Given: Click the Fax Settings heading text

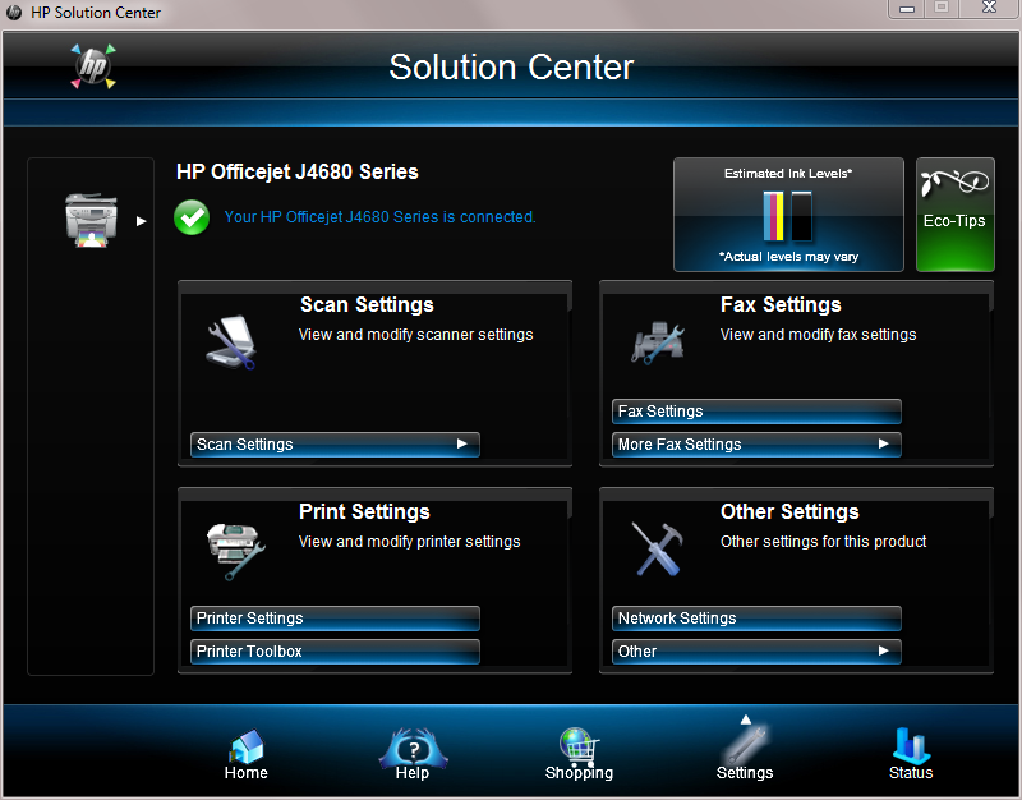Looking at the screenshot, I should click(781, 304).
